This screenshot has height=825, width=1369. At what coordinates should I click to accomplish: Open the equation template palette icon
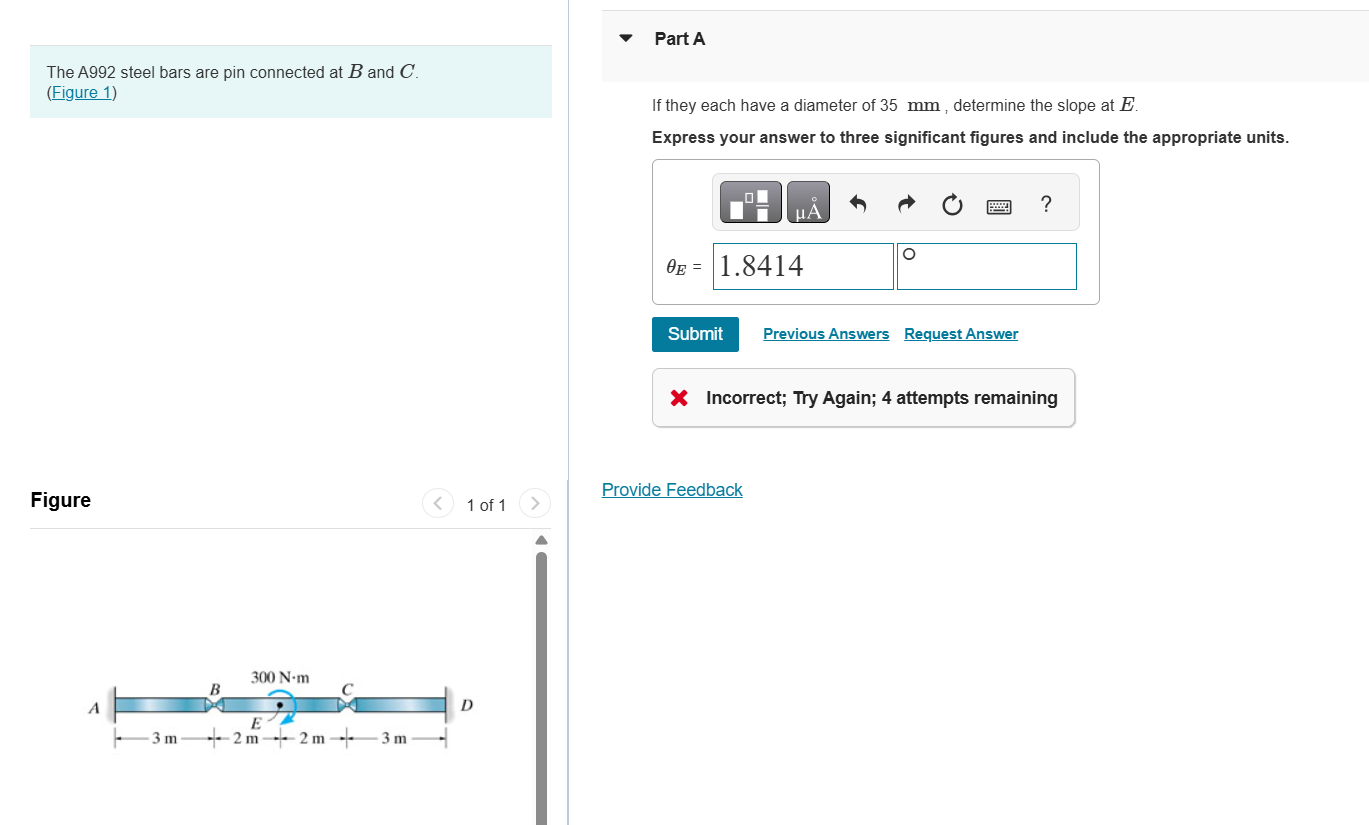pyautogui.click(x=749, y=201)
